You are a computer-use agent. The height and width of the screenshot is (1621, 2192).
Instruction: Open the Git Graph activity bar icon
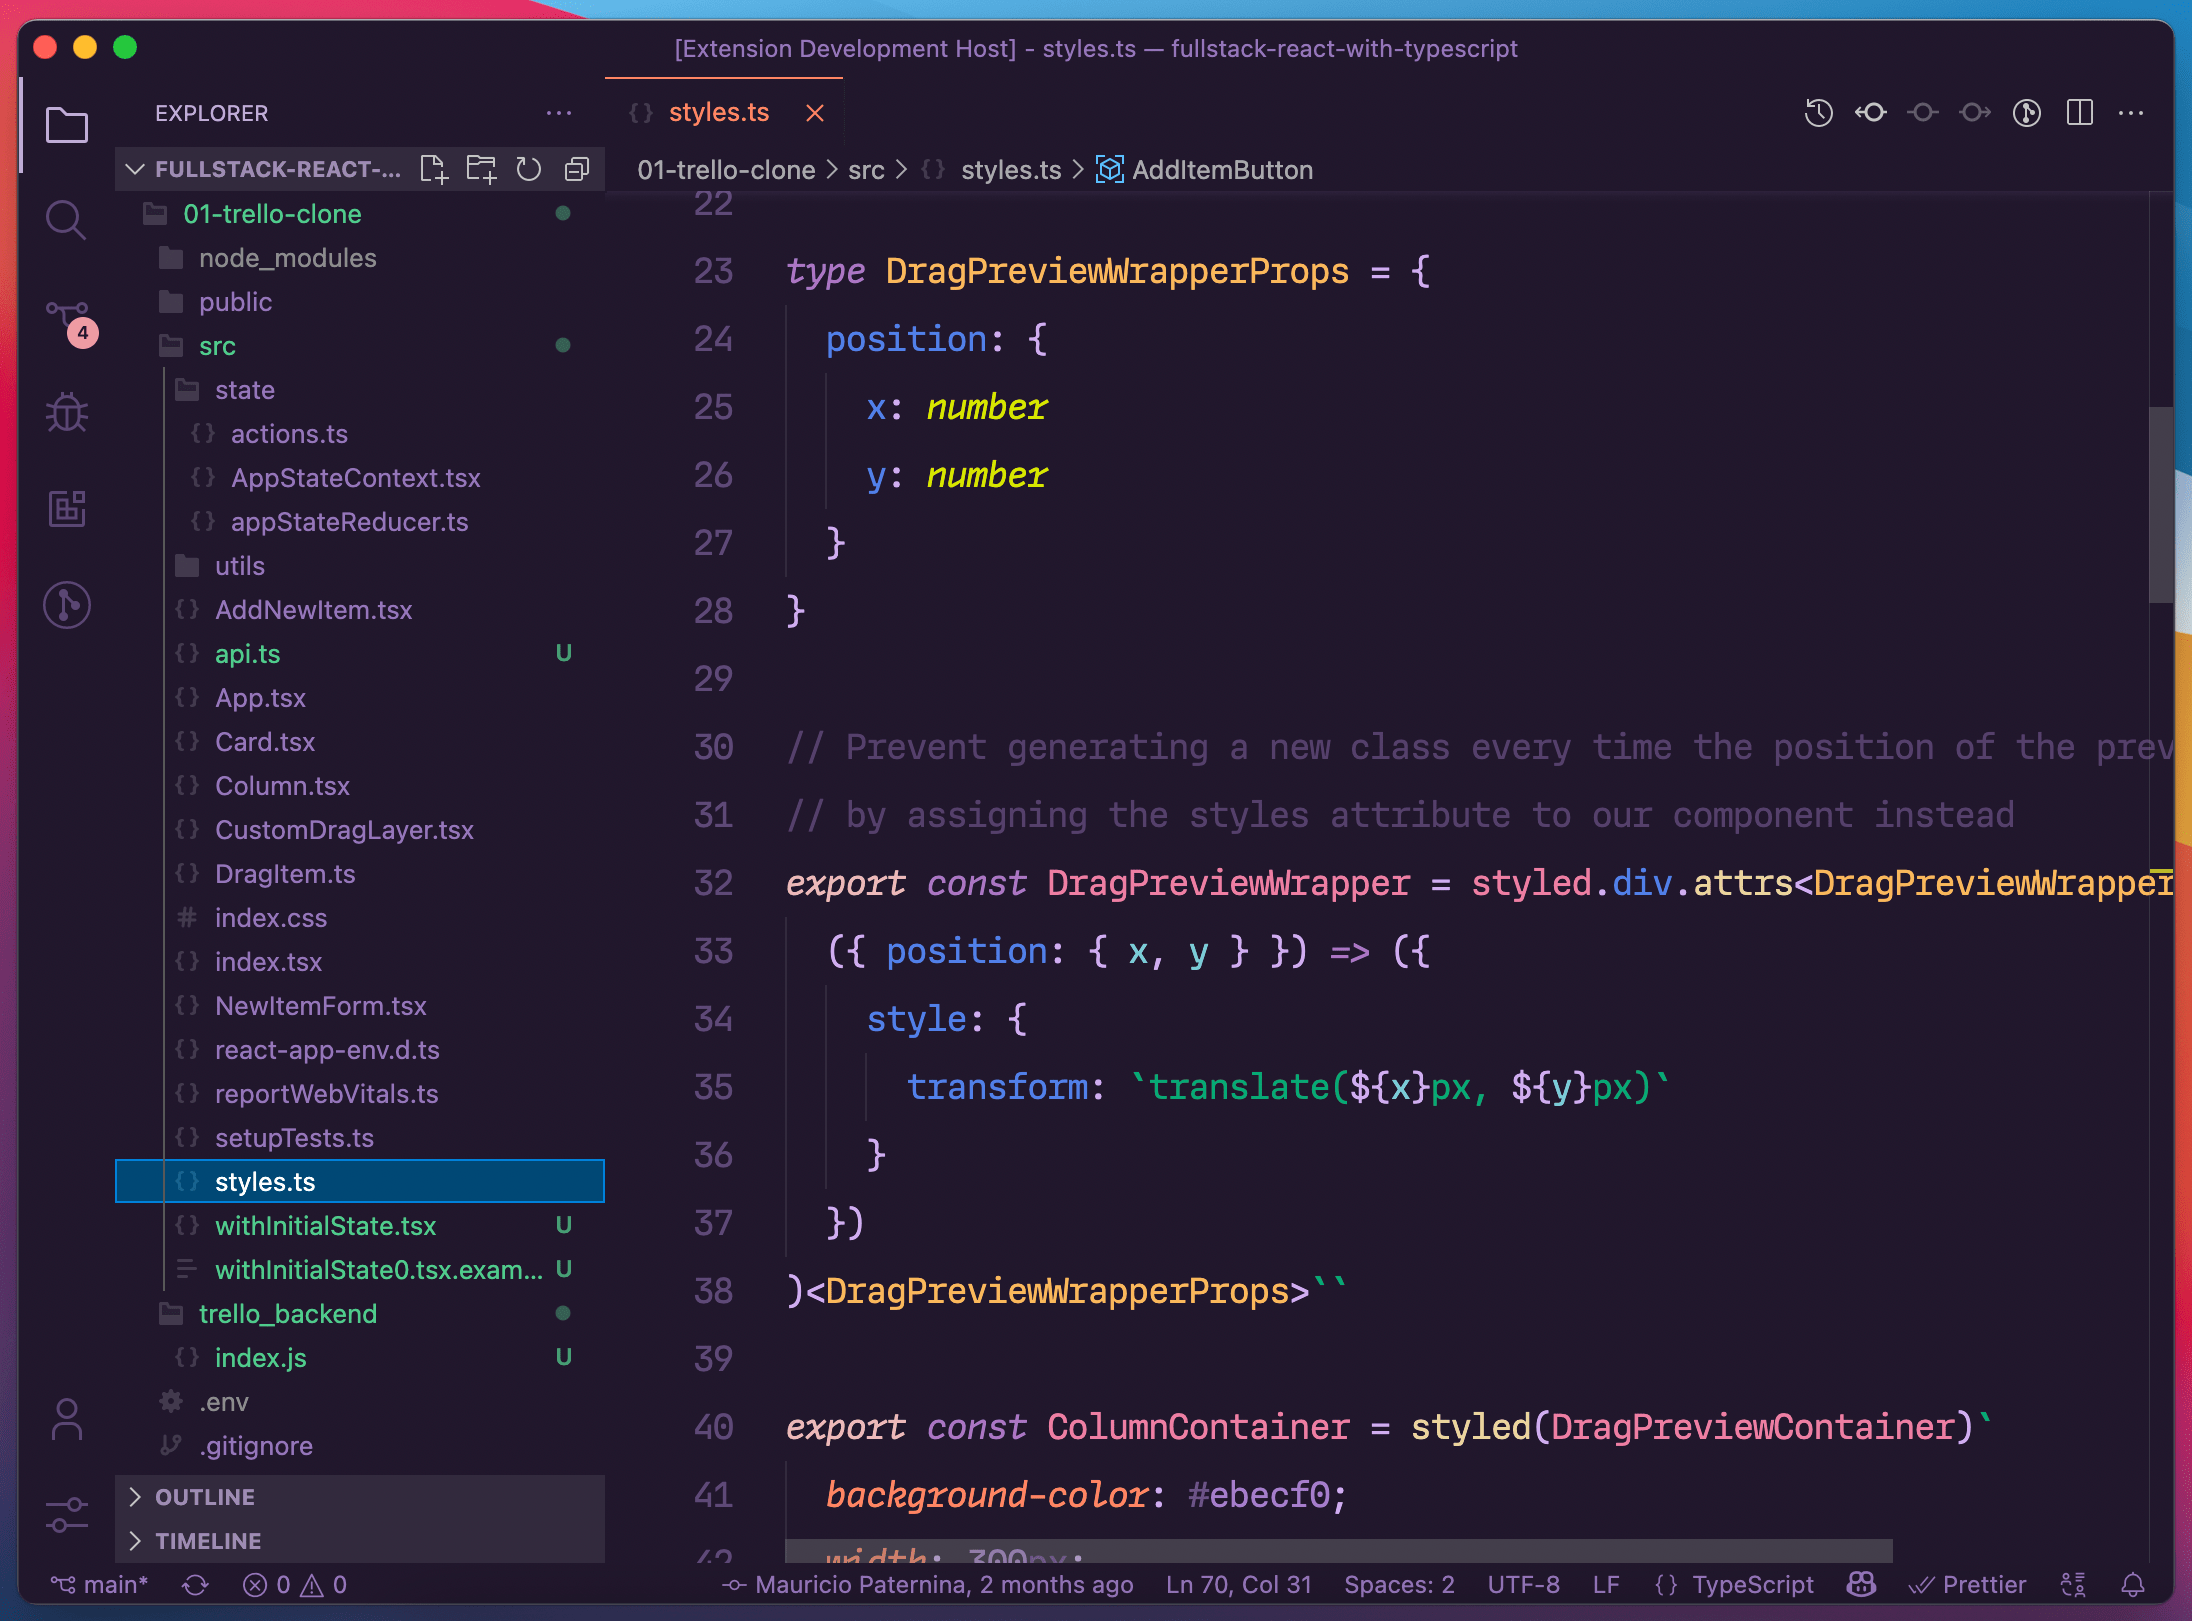point(67,604)
